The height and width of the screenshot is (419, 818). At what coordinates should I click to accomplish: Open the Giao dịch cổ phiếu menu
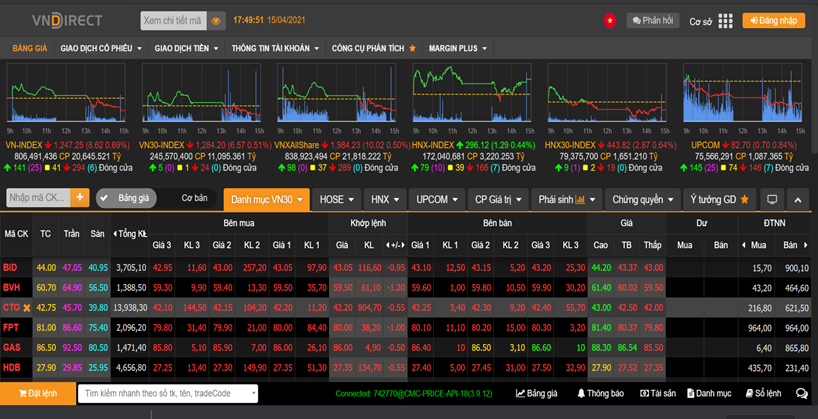click(101, 47)
